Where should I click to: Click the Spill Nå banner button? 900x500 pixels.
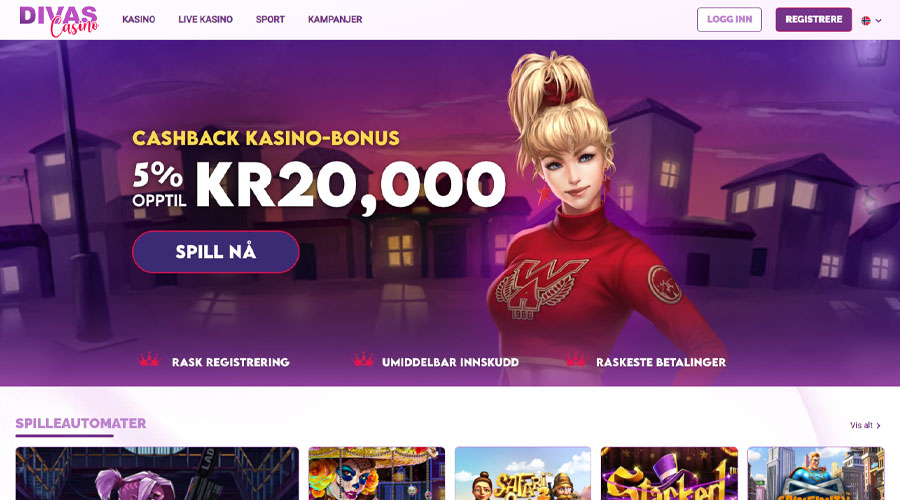[x=216, y=252]
